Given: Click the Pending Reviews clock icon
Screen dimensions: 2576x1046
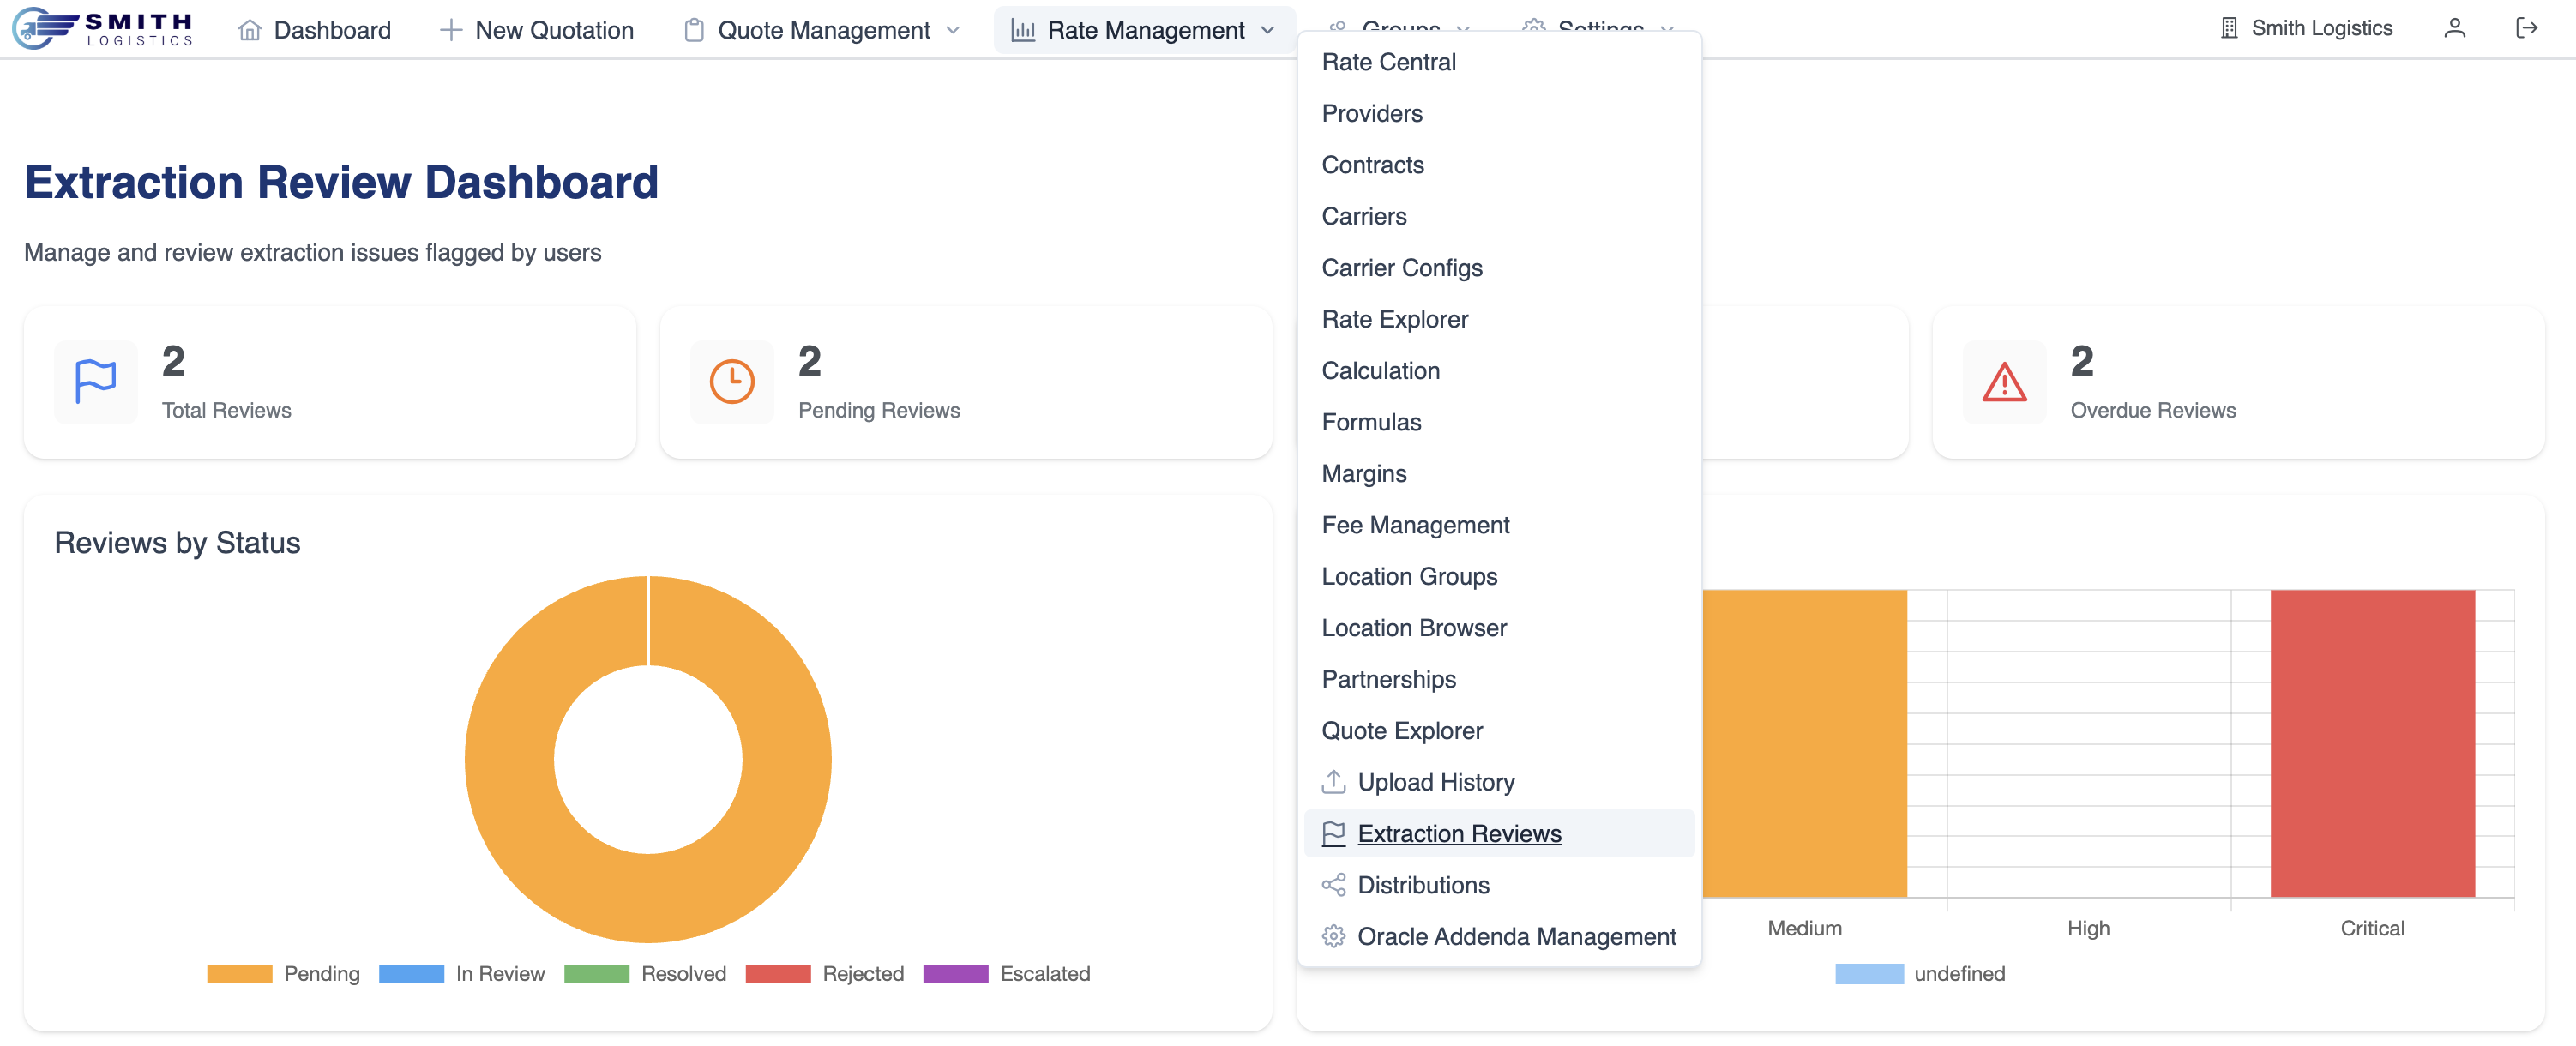Looking at the screenshot, I should pos(731,382).
